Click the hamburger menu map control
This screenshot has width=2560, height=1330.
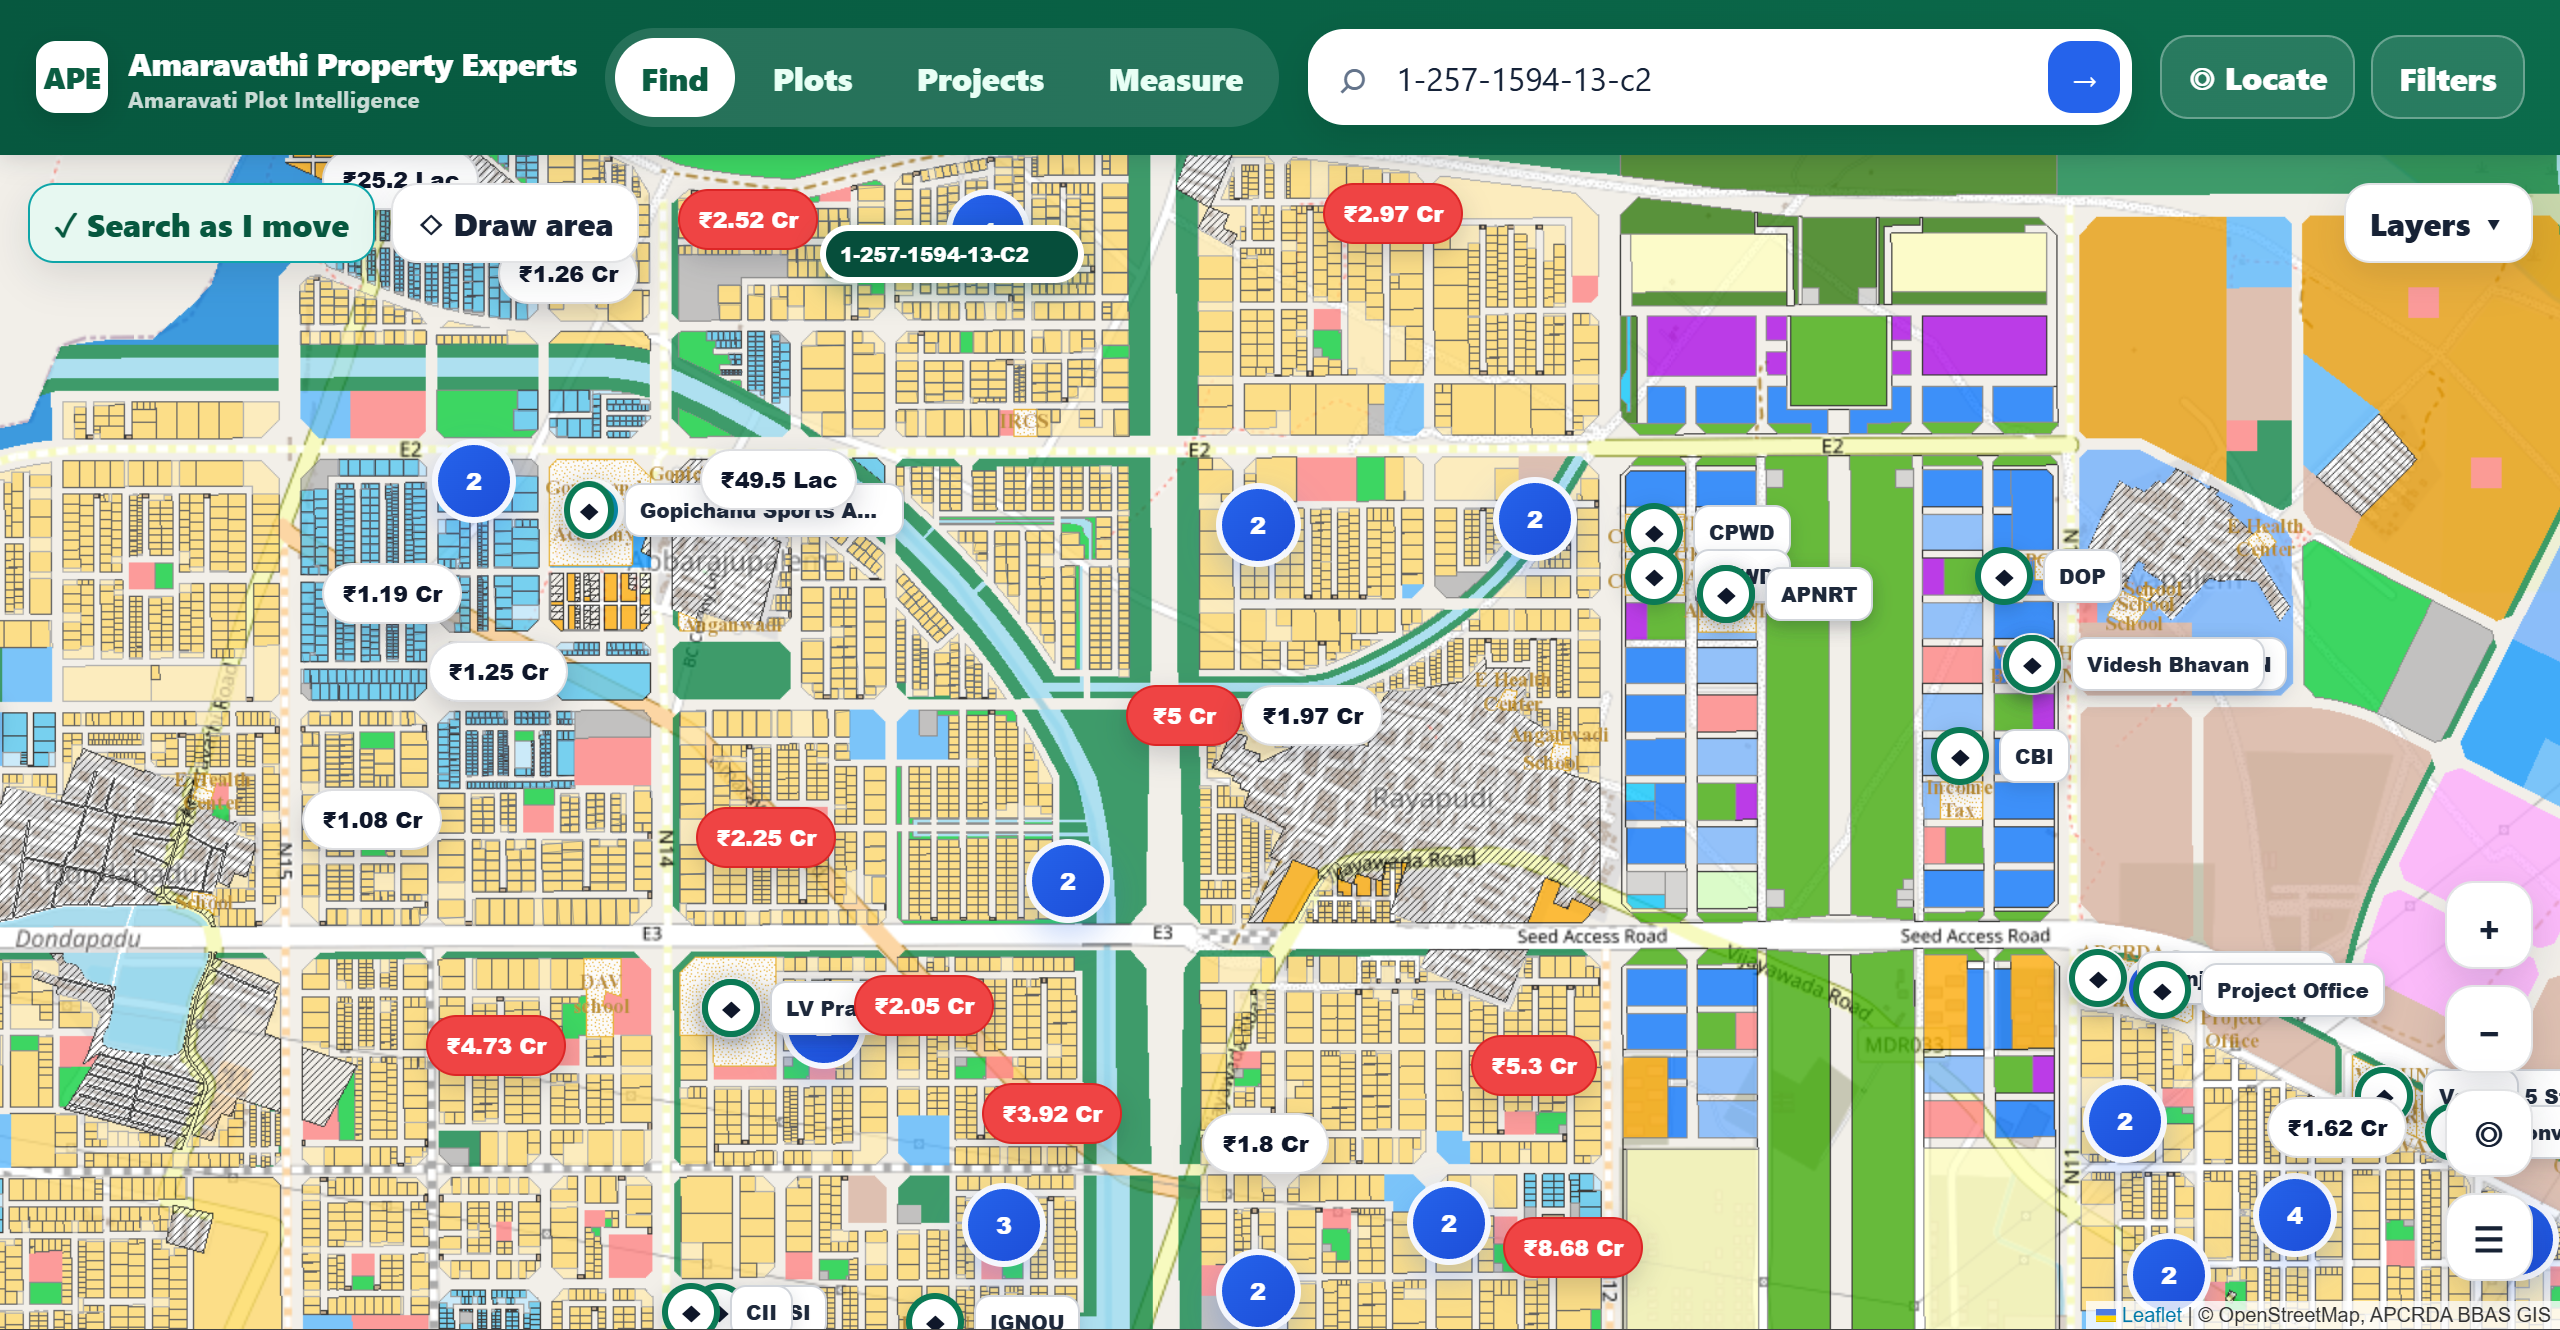click(x=2488, y=1240)
